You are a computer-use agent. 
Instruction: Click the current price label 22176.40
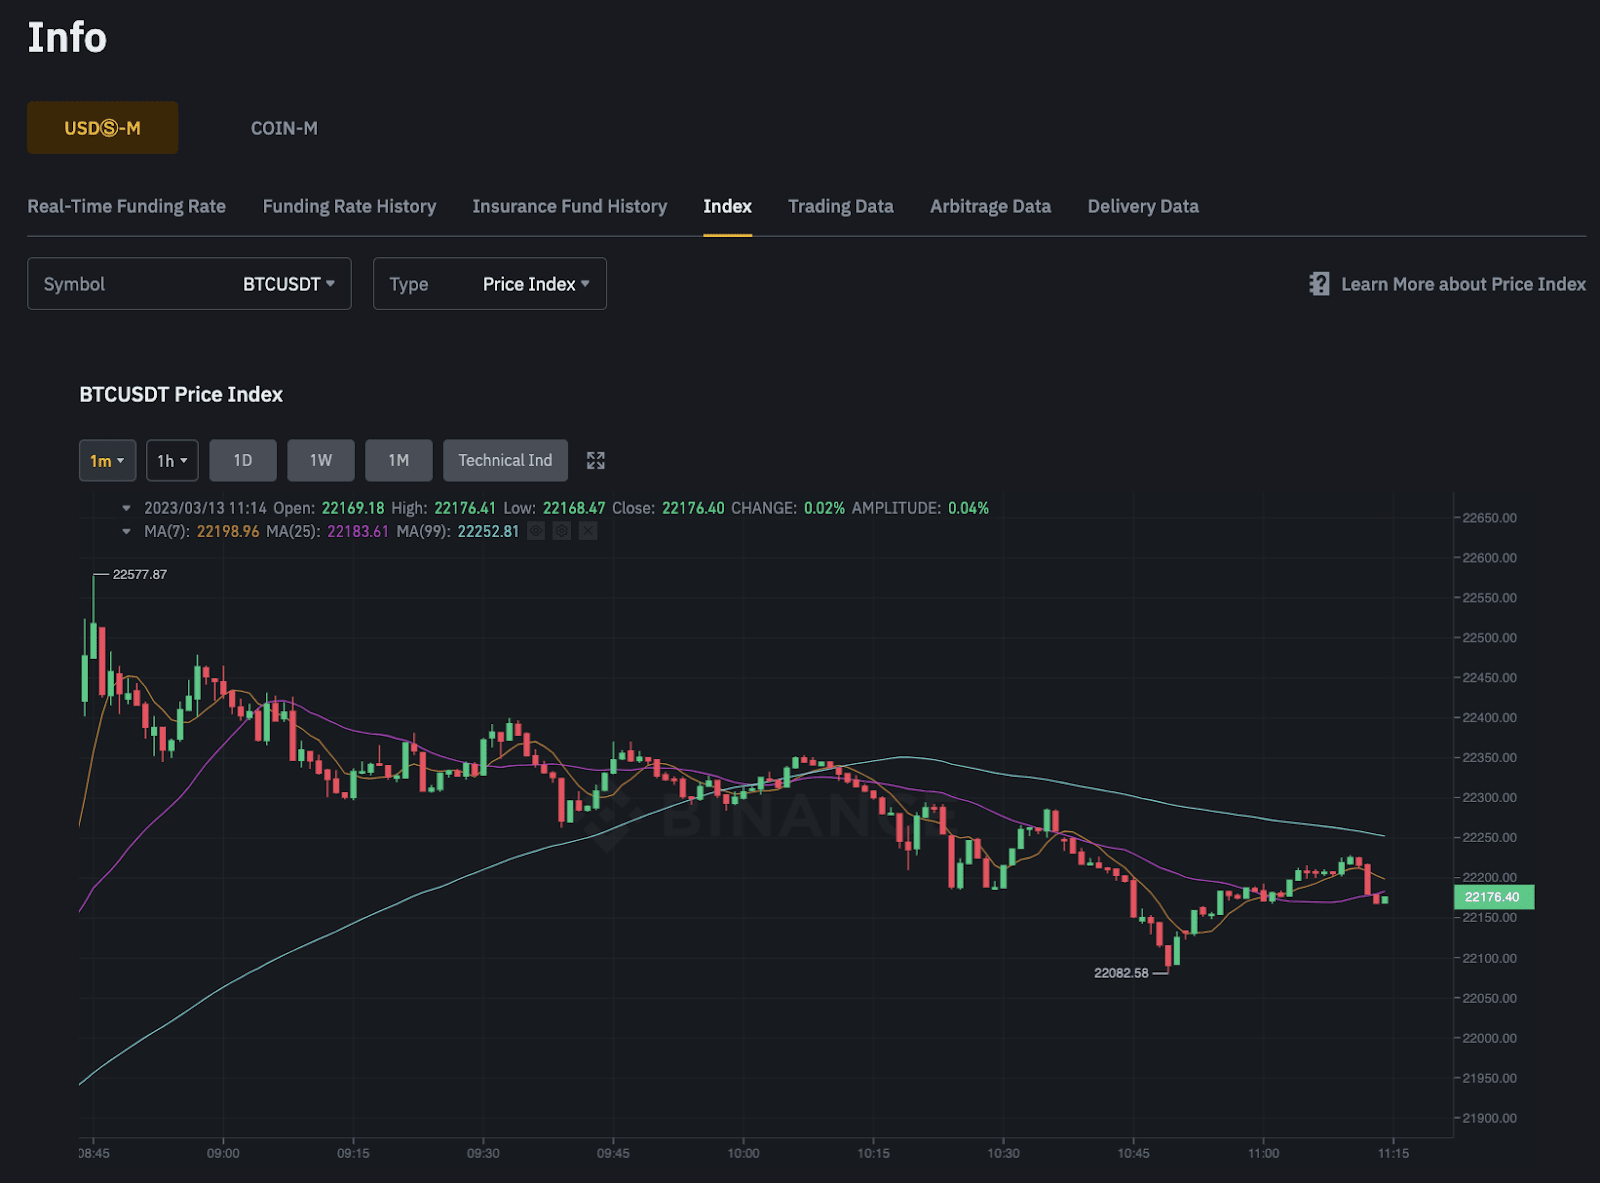click(x=1492, y=897)
